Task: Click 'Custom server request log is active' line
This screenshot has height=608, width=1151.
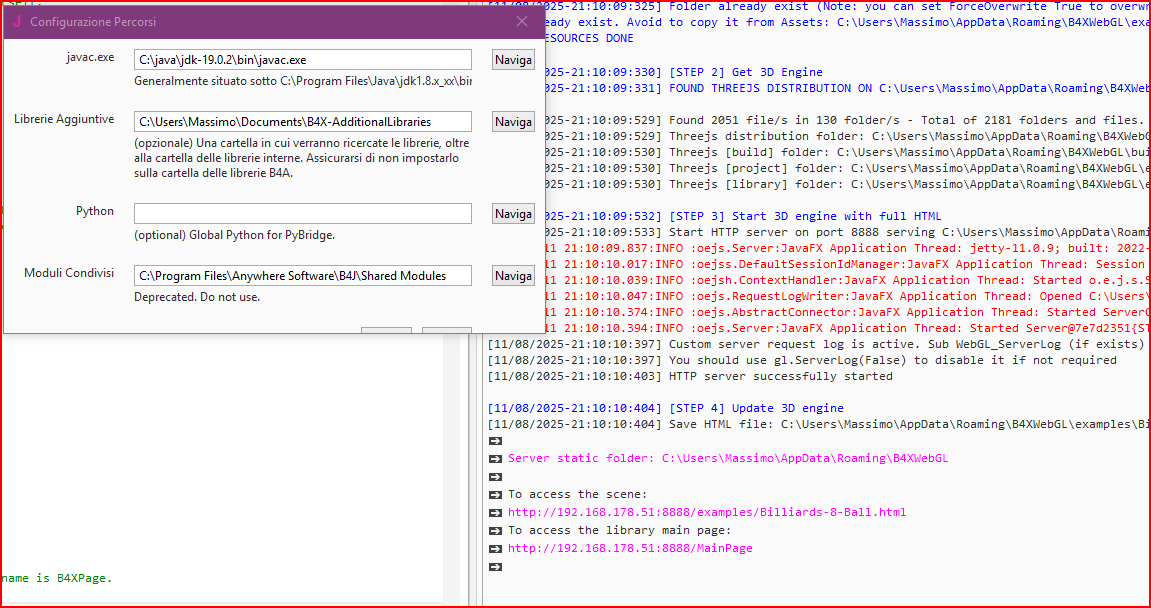Action: point(818,344)
